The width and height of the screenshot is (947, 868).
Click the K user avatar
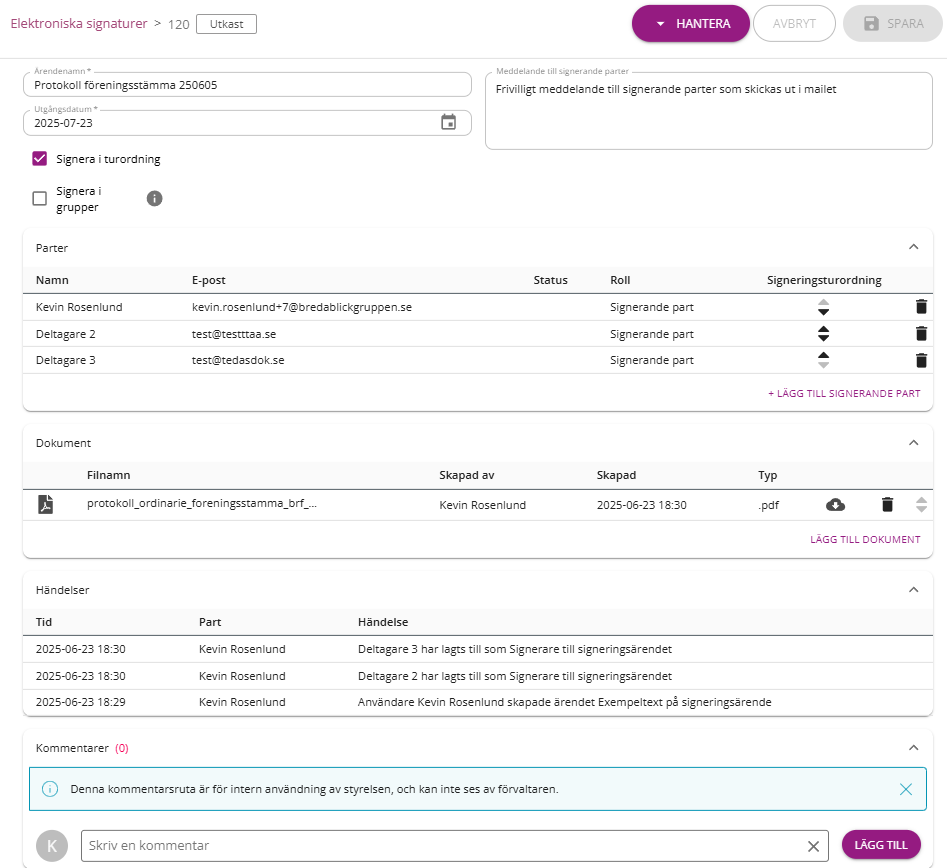tap(52, 846)
